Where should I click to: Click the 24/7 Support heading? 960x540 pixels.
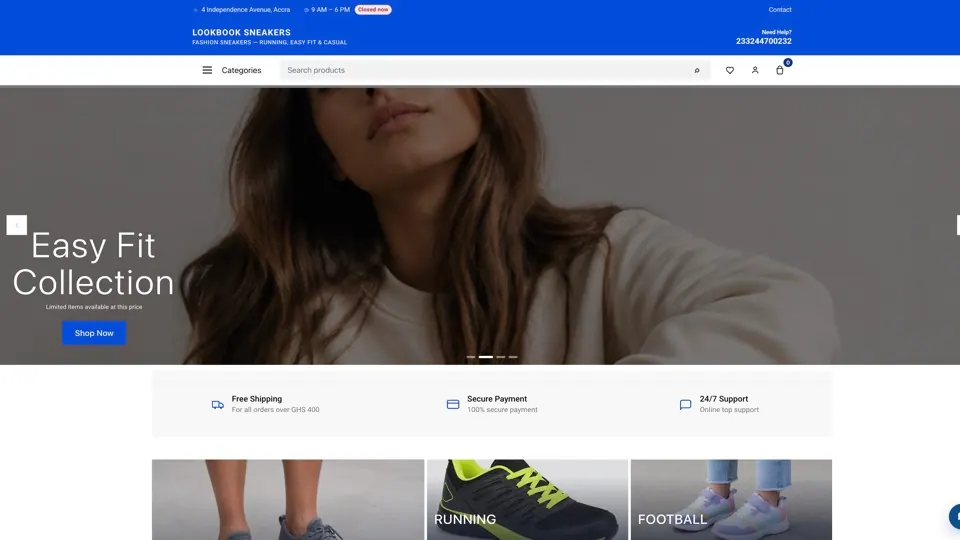coord(724,399)
